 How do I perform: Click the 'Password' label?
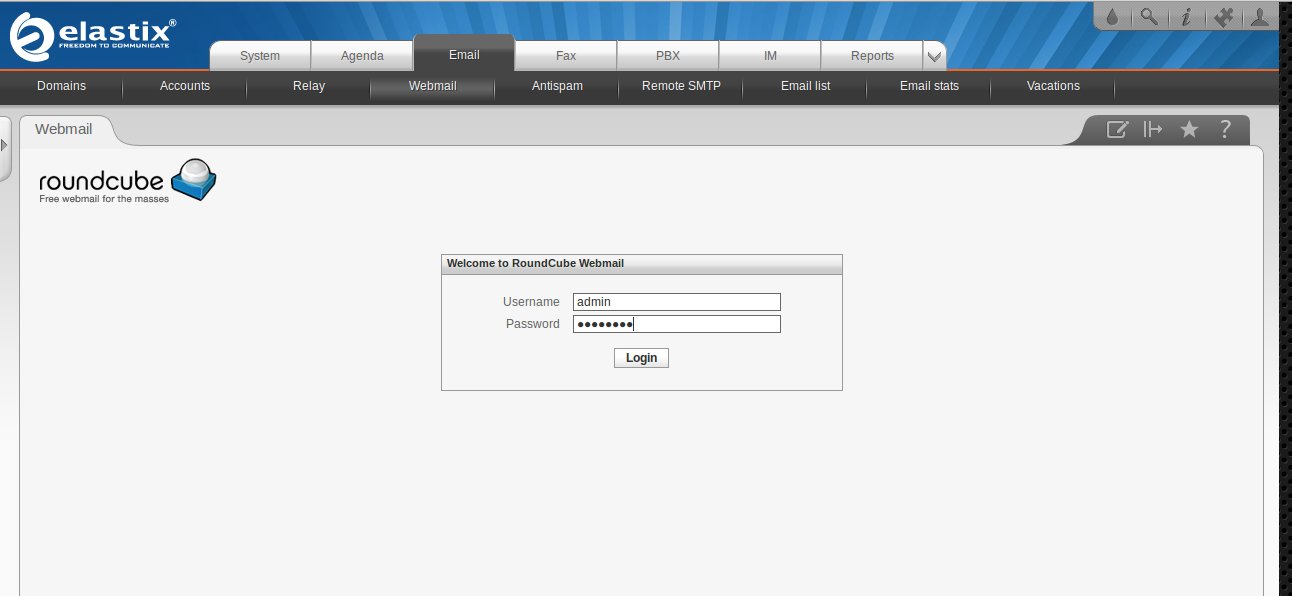(533, 324)
